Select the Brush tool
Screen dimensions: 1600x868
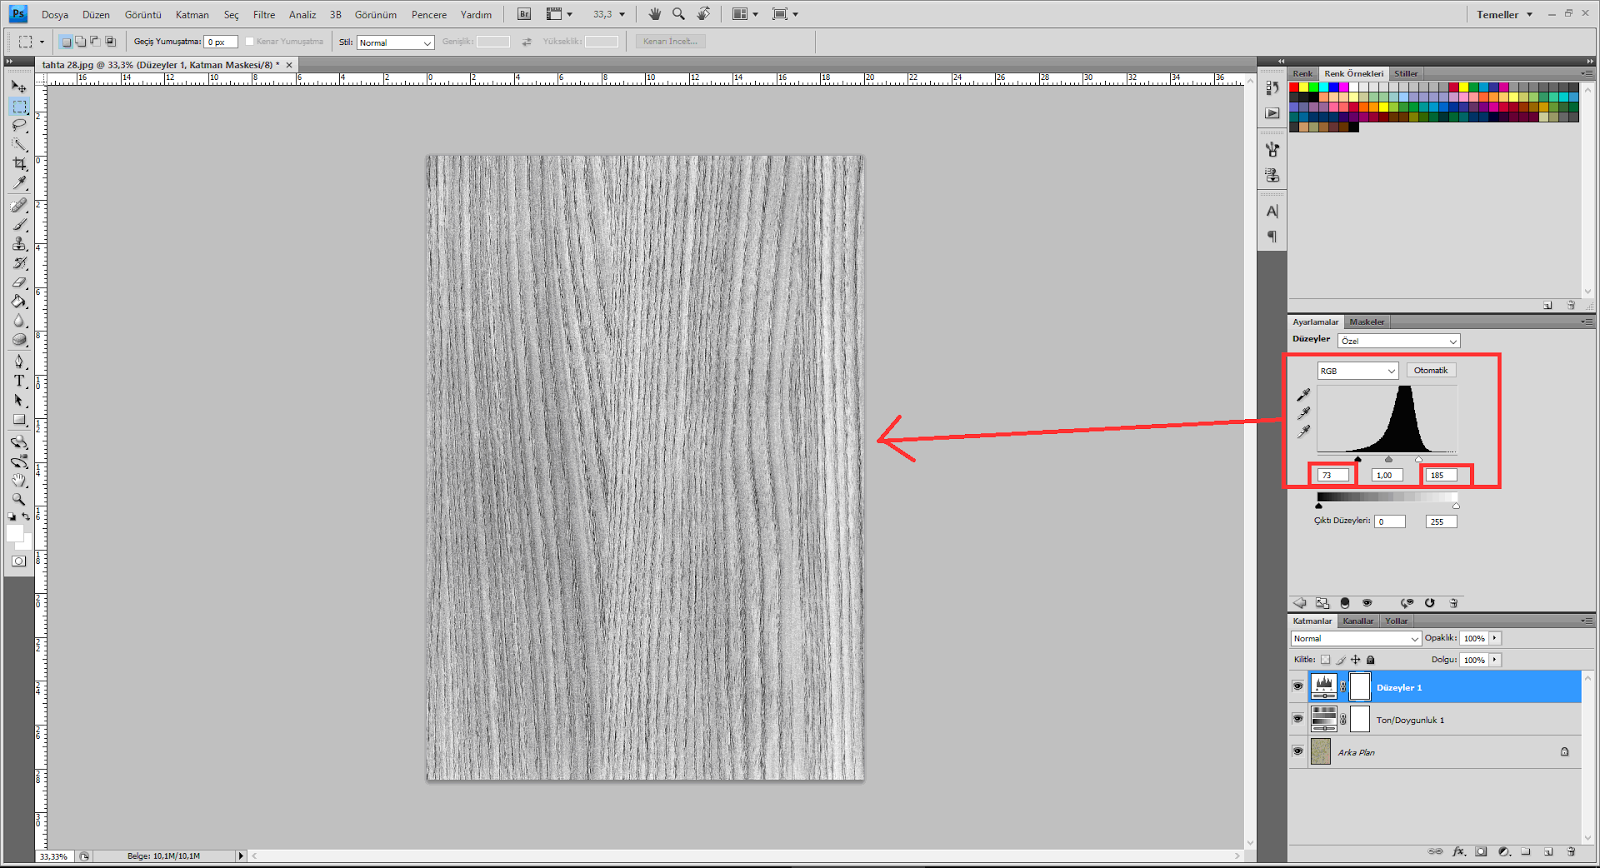click(x=19, y=225)
